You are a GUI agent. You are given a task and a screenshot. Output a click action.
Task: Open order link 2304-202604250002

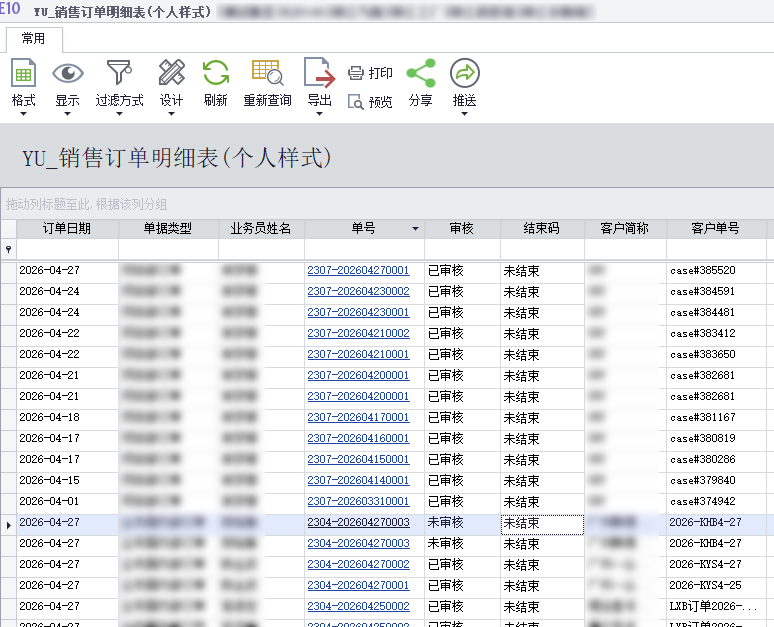[x=358, y=606]
